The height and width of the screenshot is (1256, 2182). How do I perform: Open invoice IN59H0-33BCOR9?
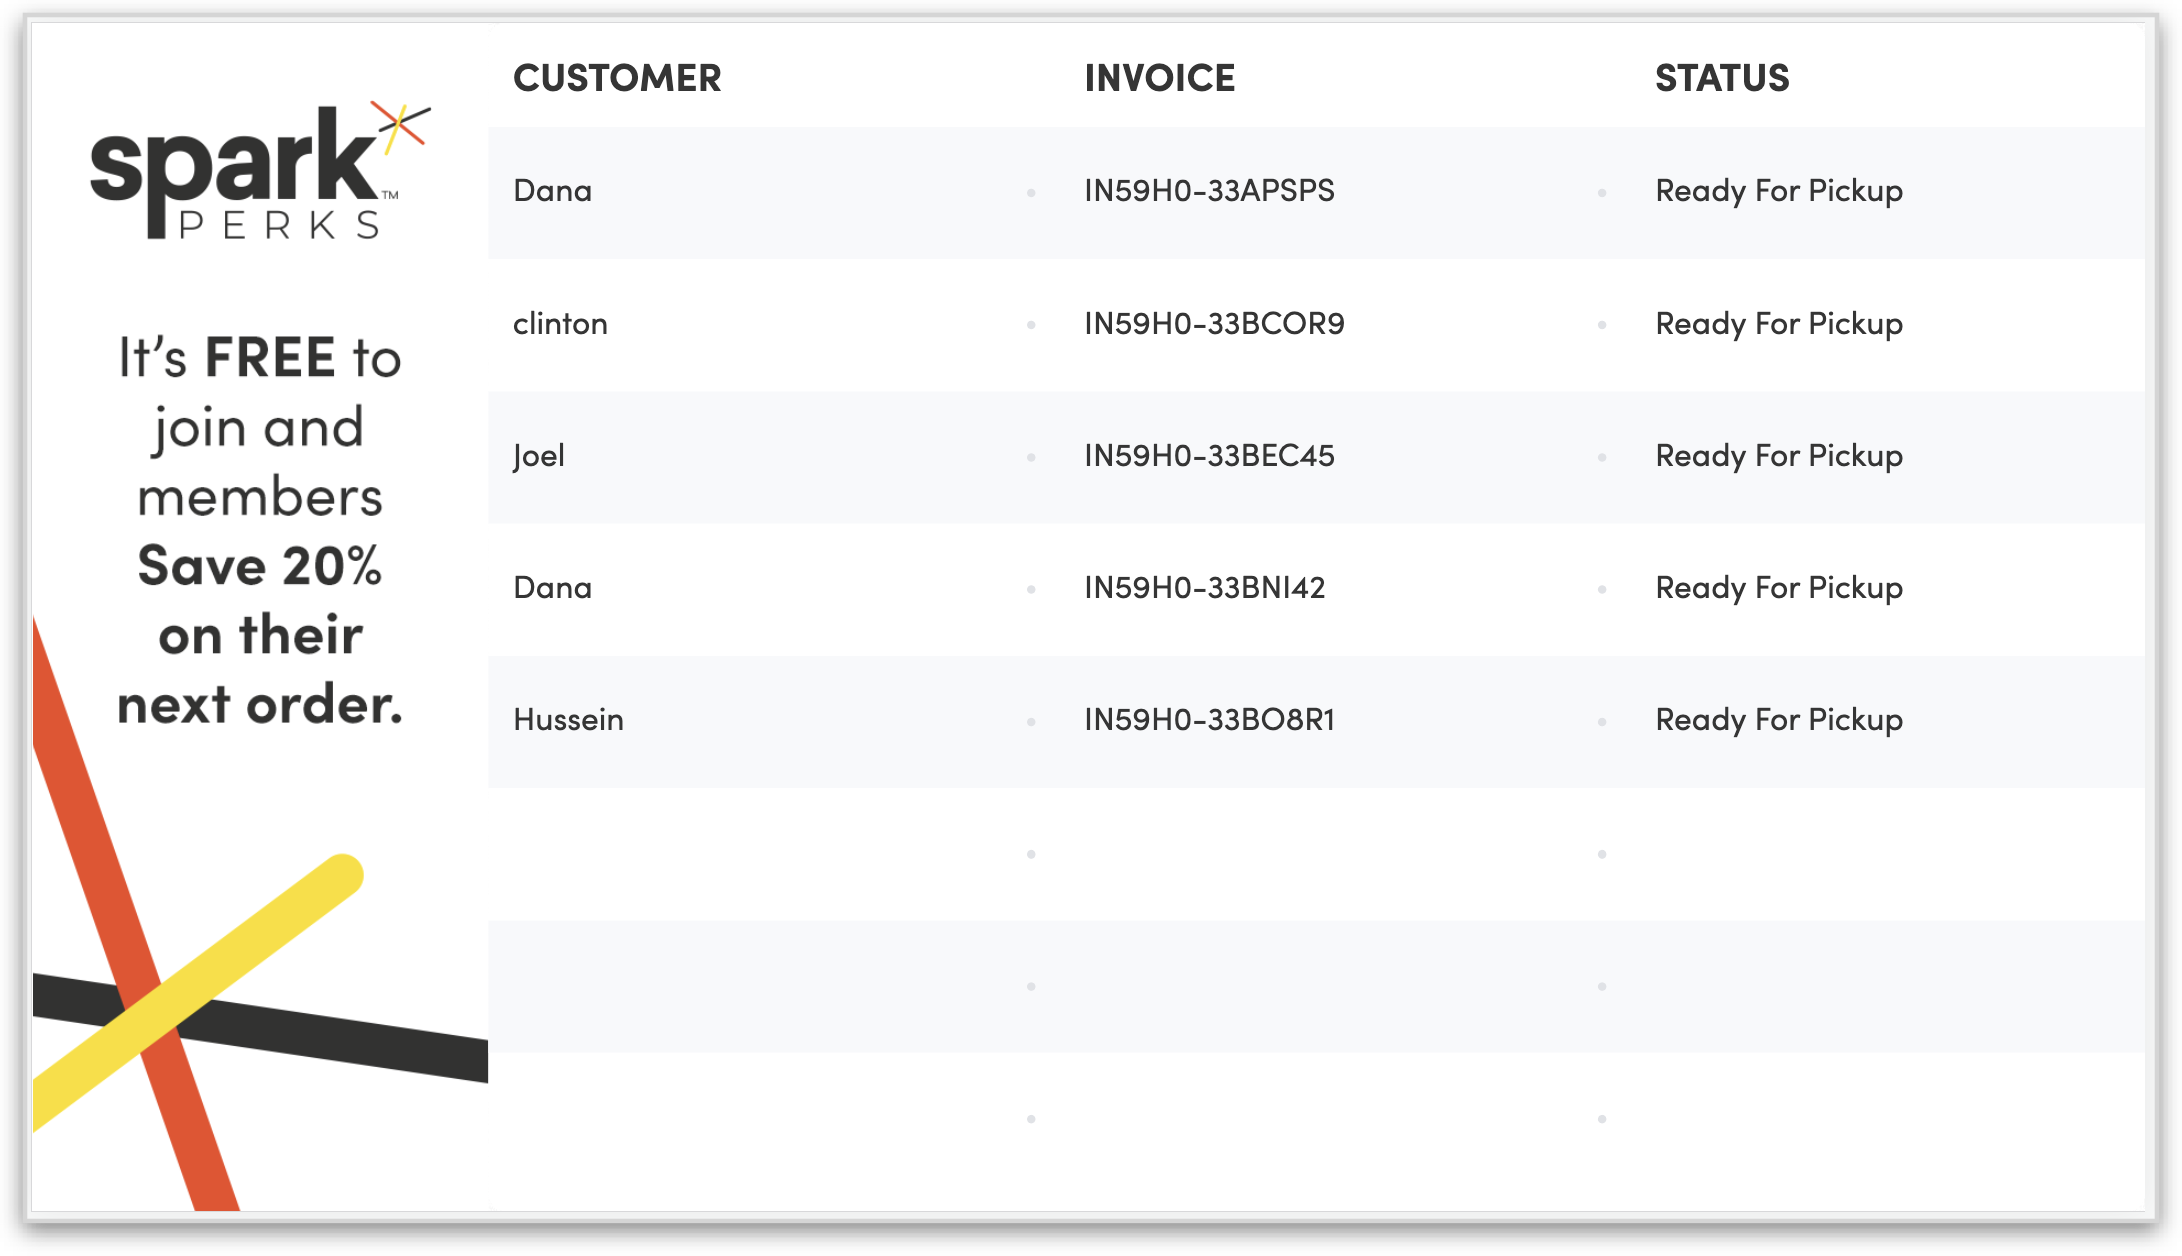pos(1213,324)
